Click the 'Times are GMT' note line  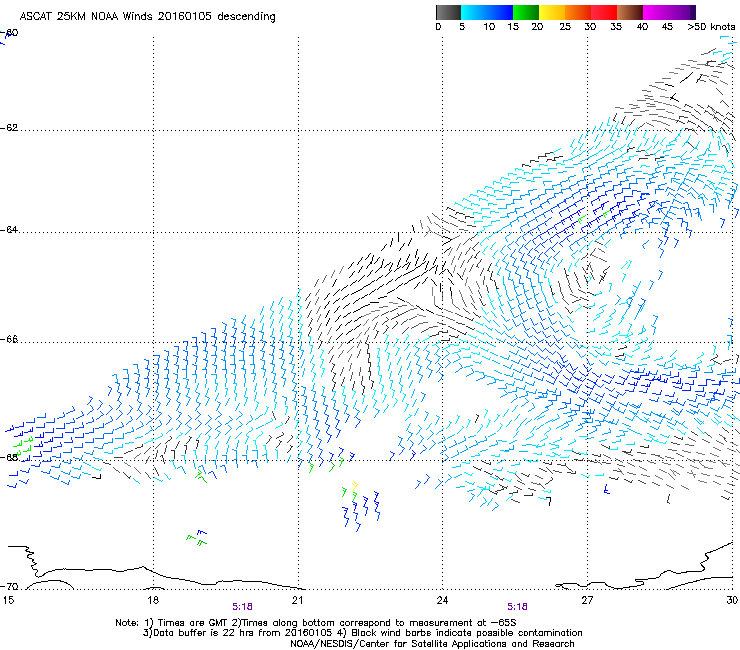(316, 623)
